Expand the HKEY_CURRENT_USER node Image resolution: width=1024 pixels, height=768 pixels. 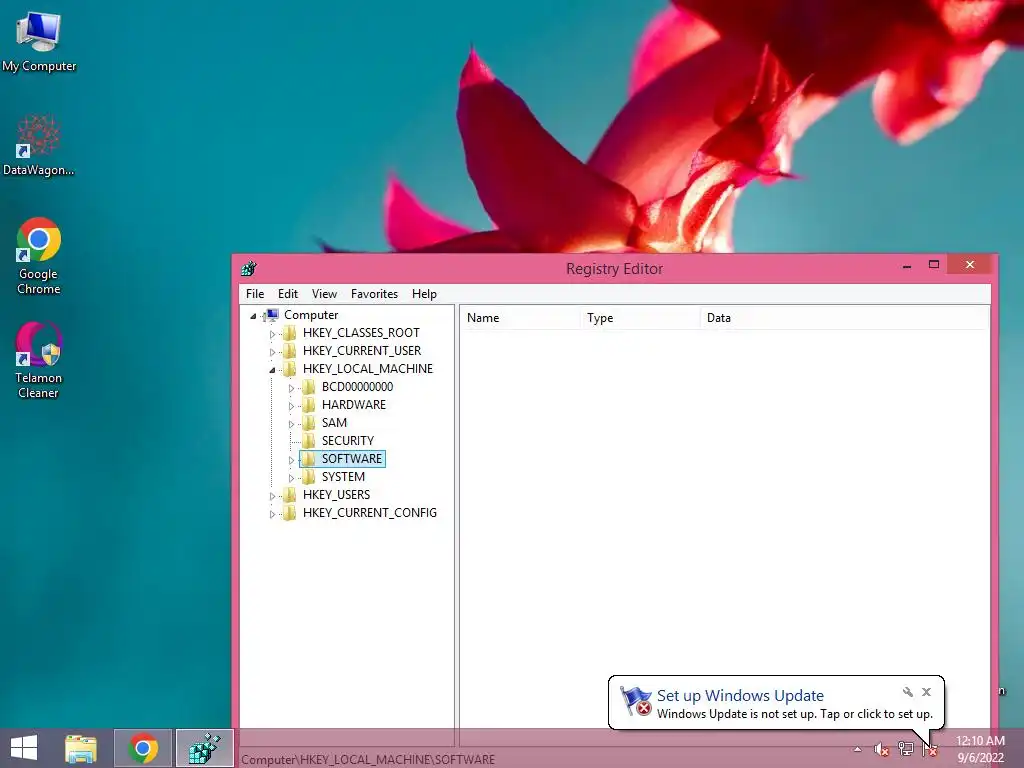272,352
